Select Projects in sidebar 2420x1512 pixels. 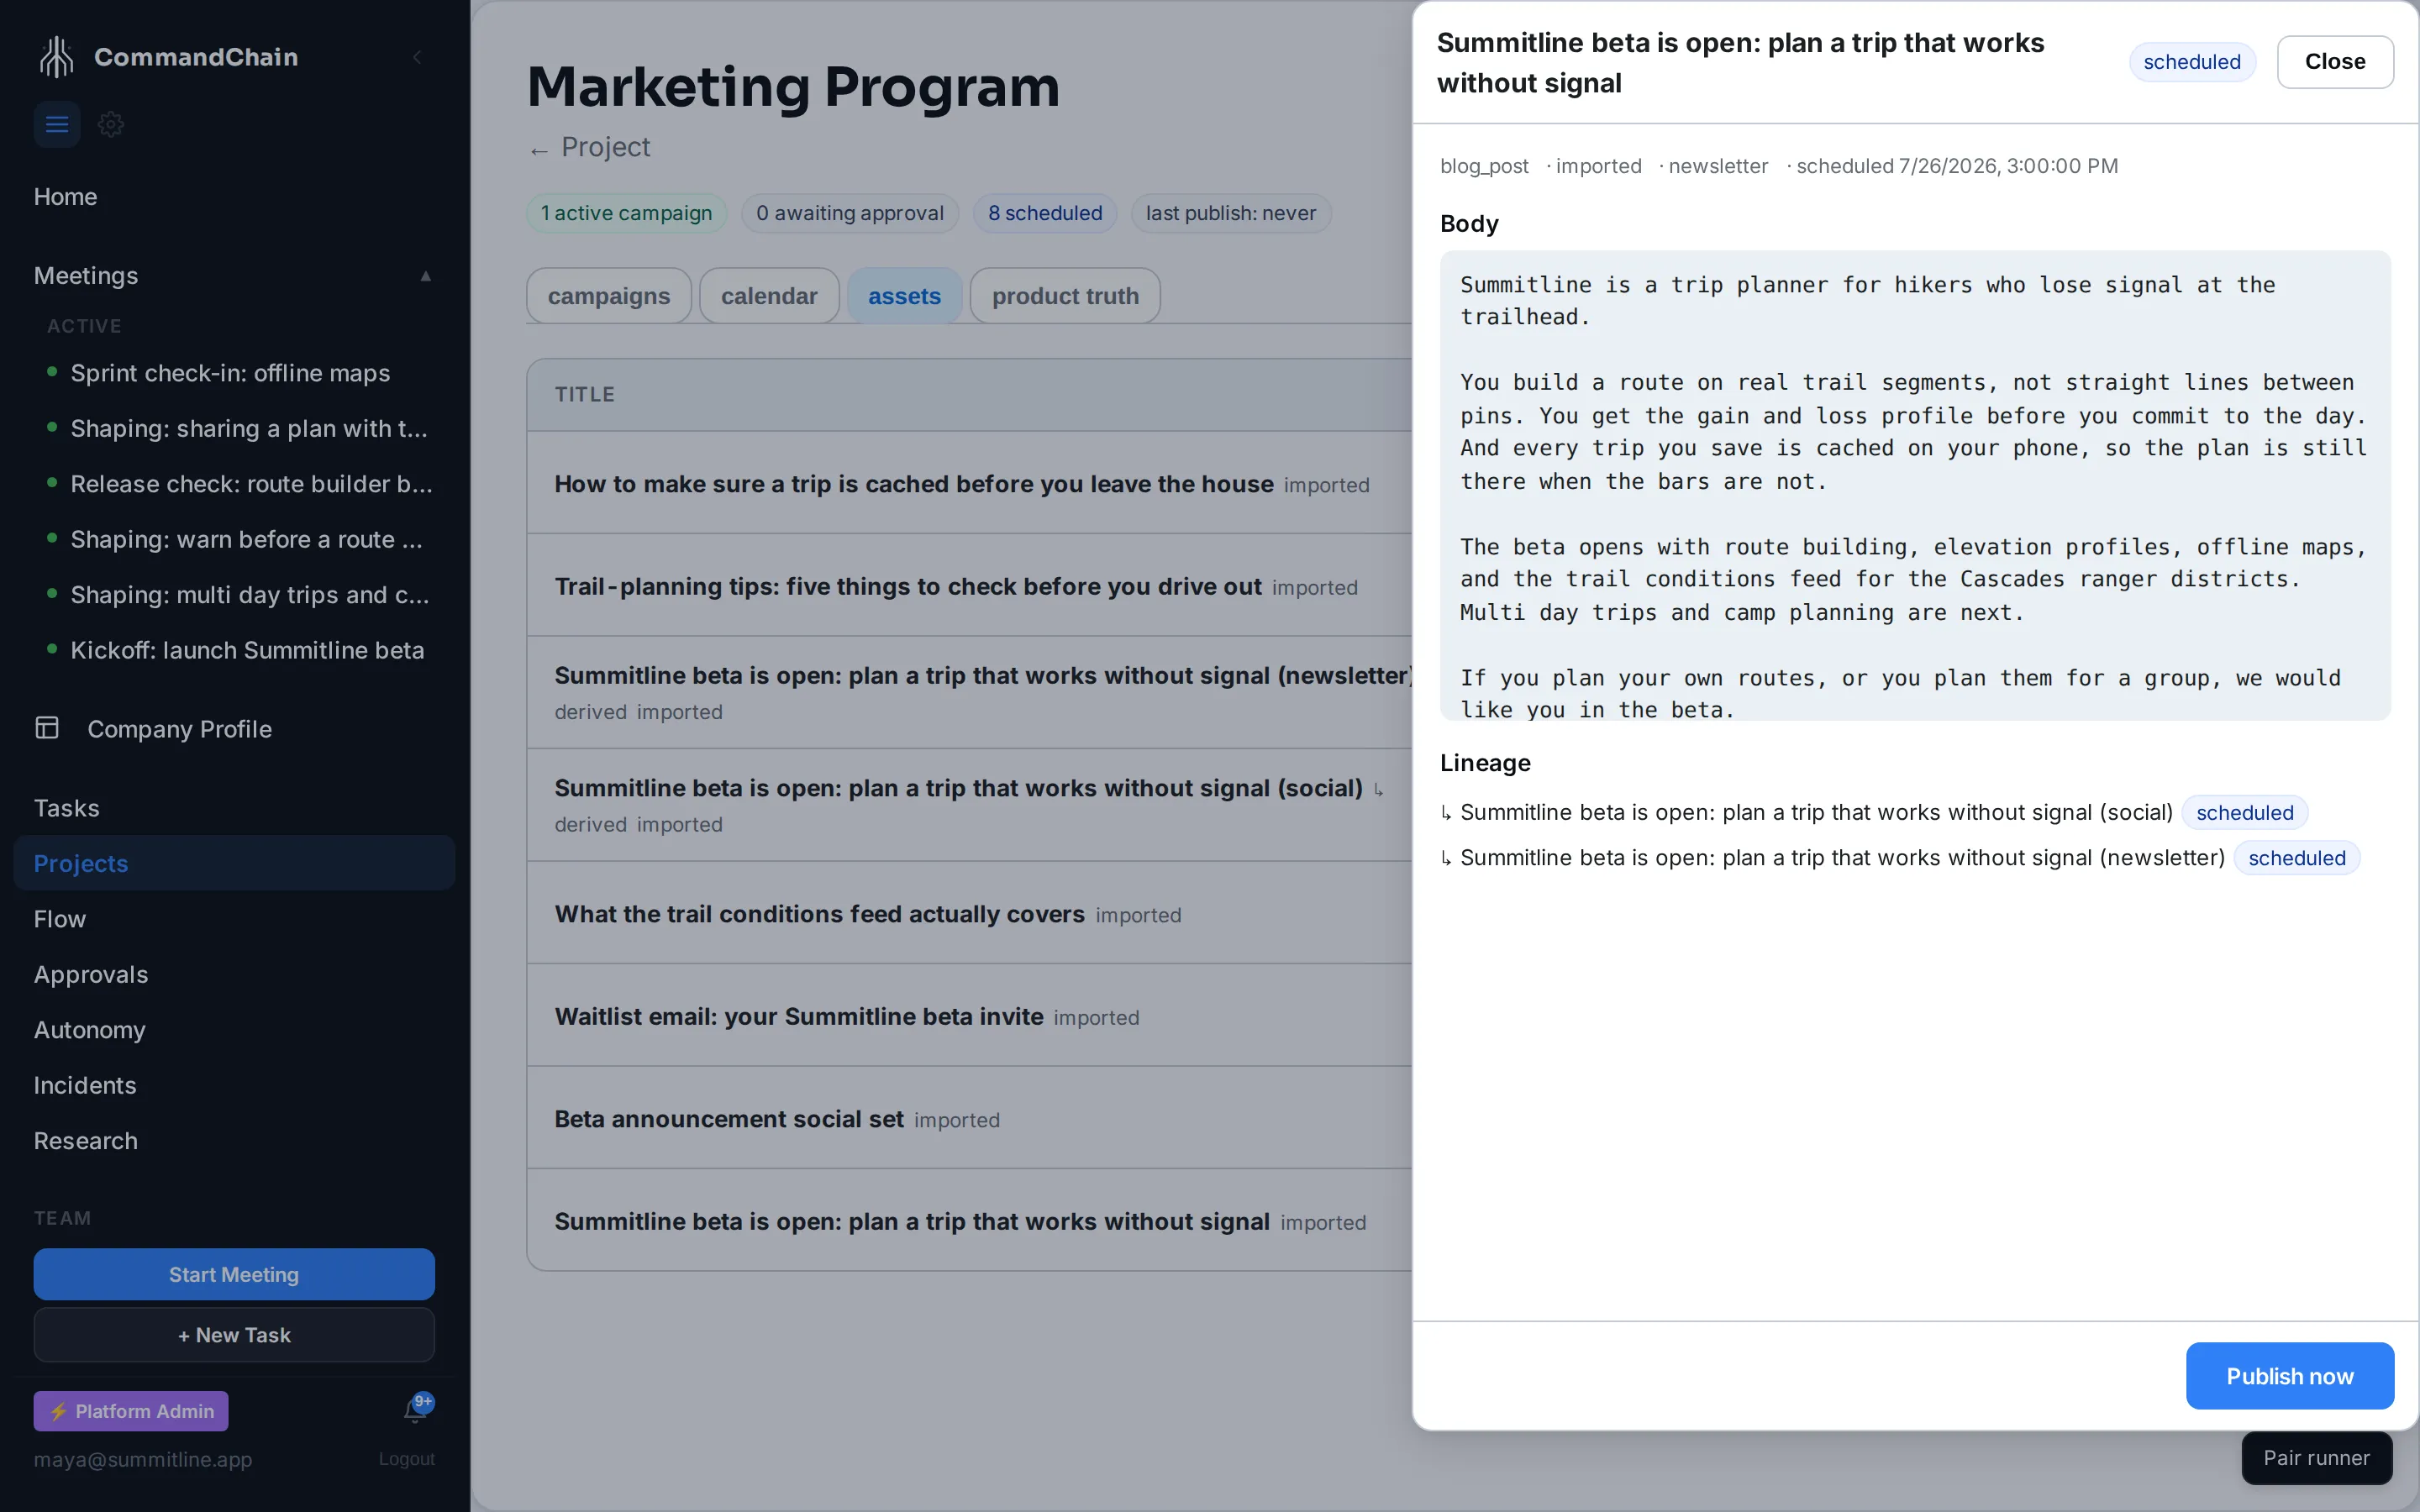234,863
